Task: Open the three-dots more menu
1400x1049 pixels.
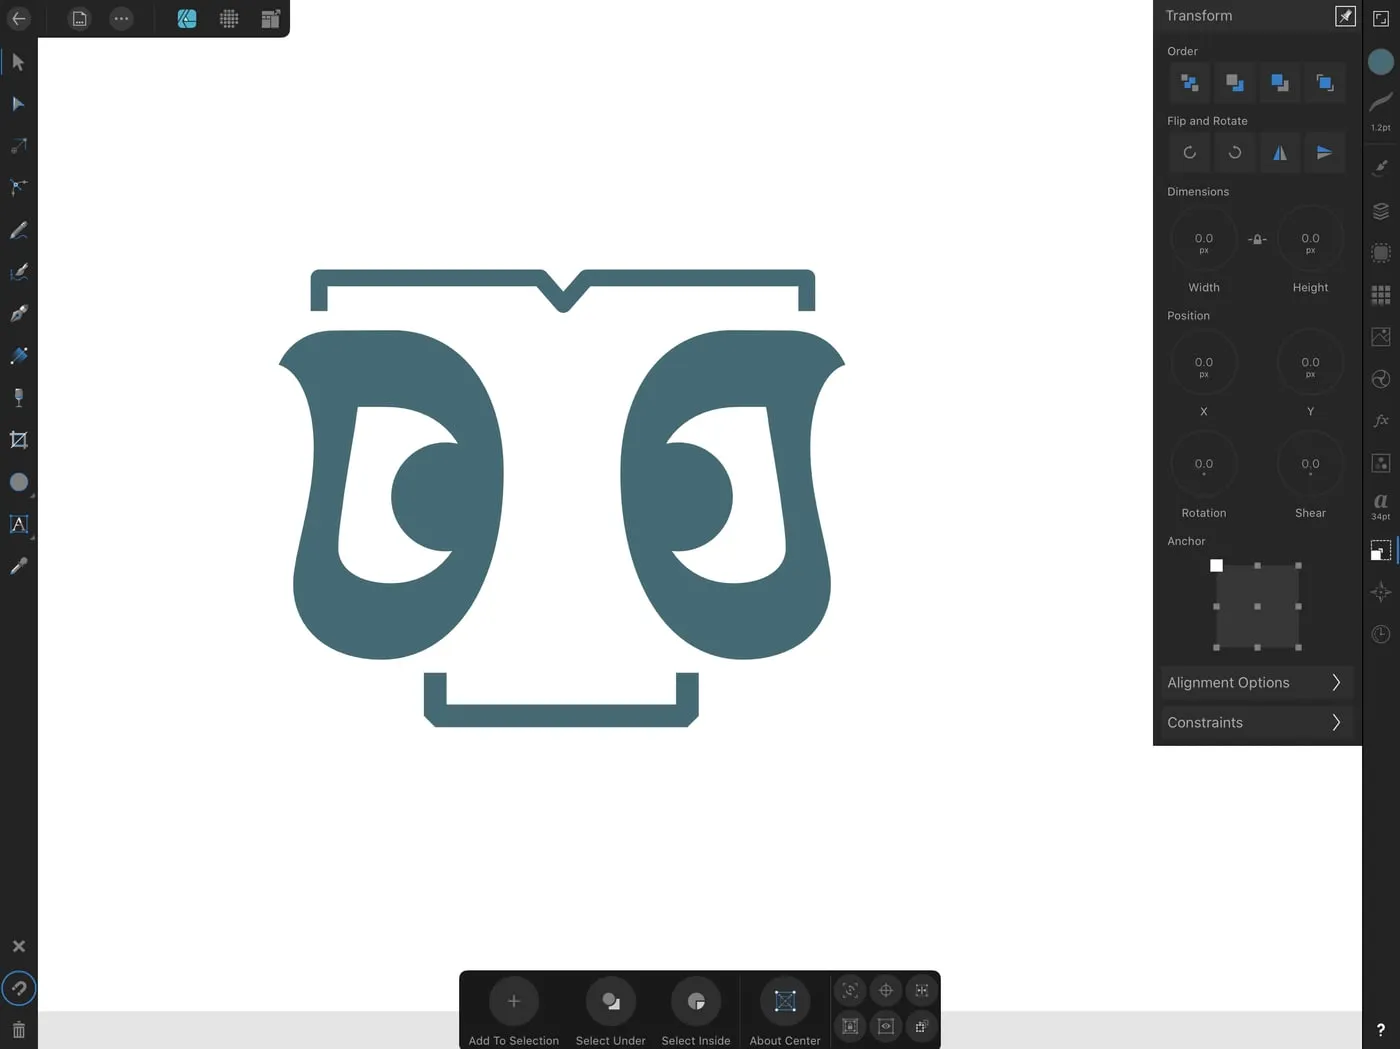Action: pyautogui.click(x=121, y=19)
